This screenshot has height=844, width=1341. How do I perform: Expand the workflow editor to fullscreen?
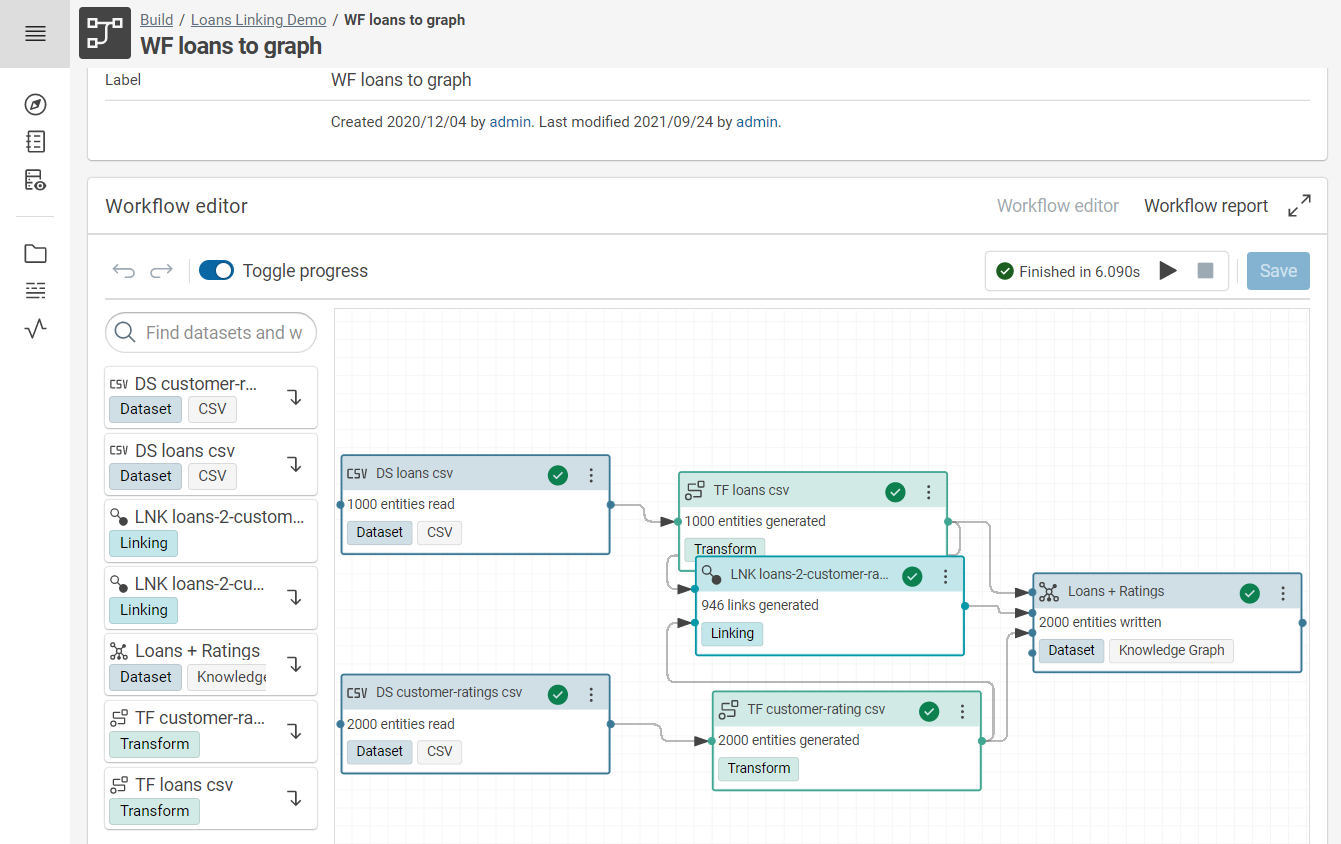(1299, 205)
